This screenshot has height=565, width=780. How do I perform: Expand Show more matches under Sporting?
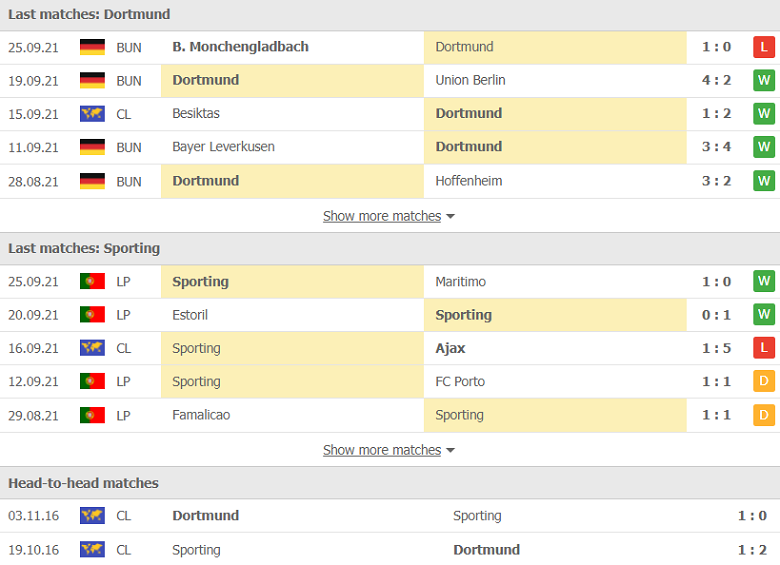coord(389,450)
